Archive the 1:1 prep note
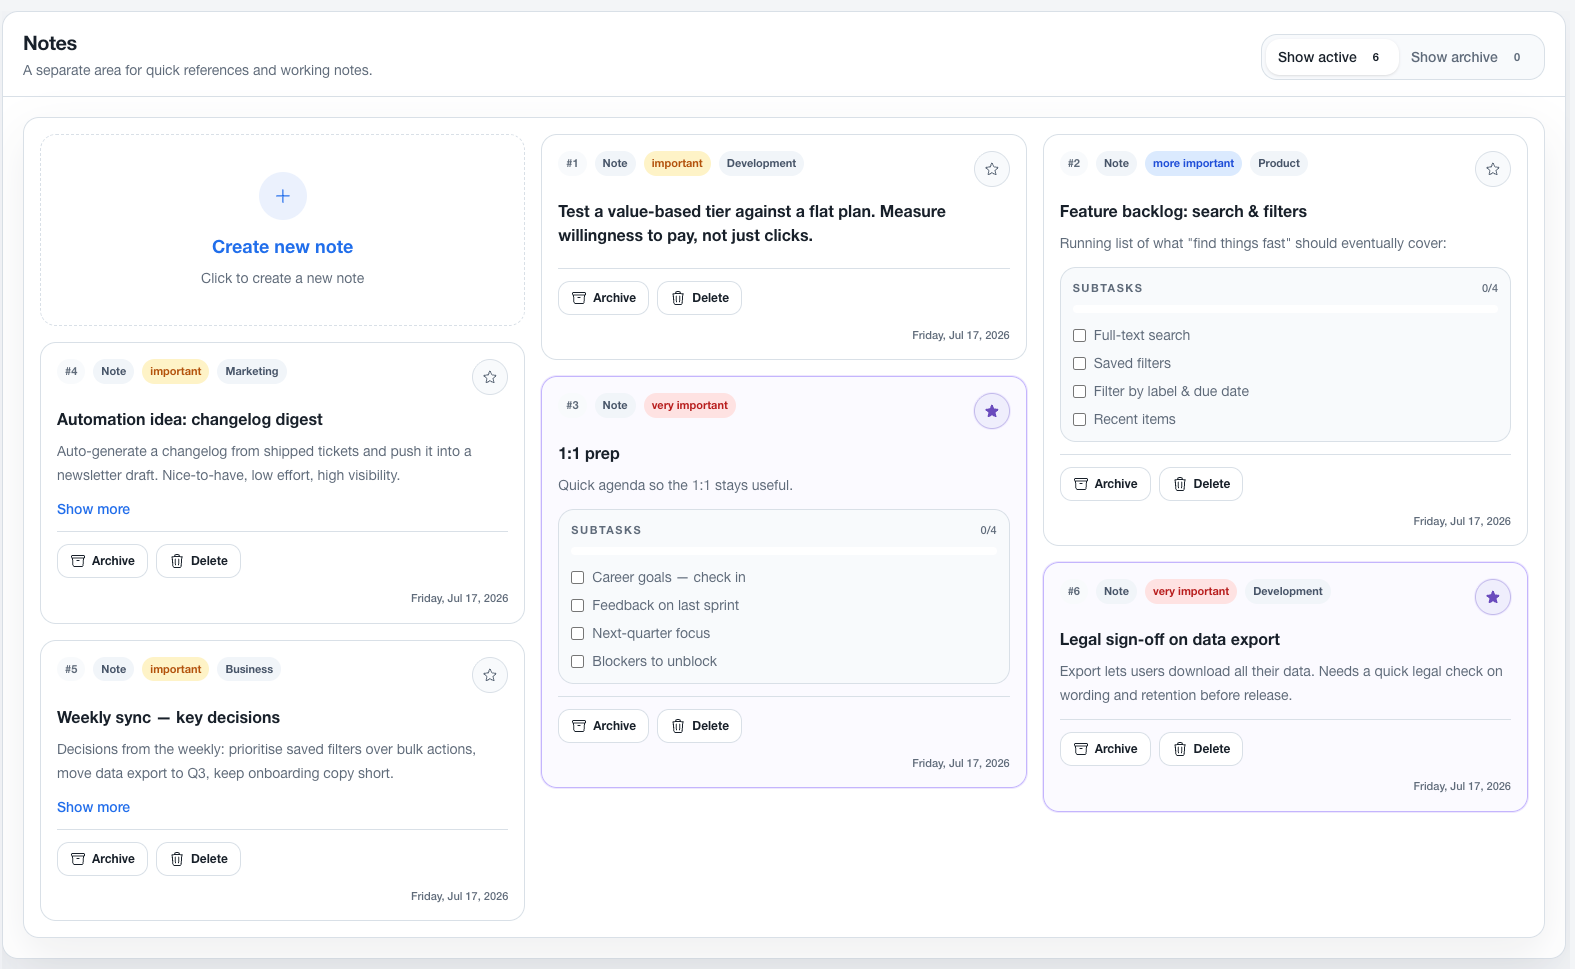The height and width of the screenshot is (969, 1575). point(604,726)
